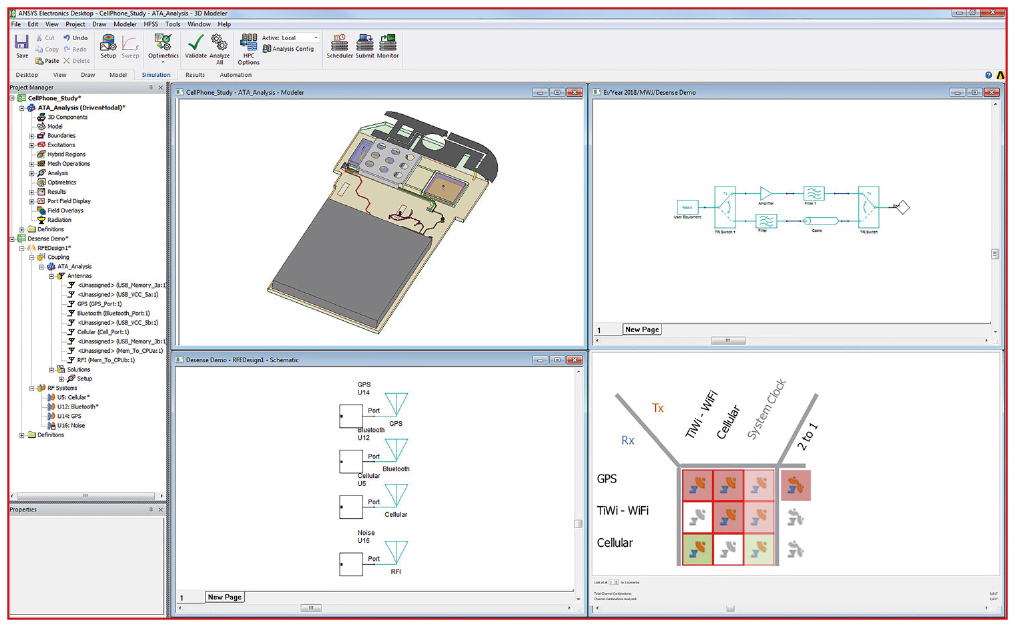The height and width of the screenshot is (627, 1015).
Task: Select U12: Bluetooth RF system
Action: 78,407
